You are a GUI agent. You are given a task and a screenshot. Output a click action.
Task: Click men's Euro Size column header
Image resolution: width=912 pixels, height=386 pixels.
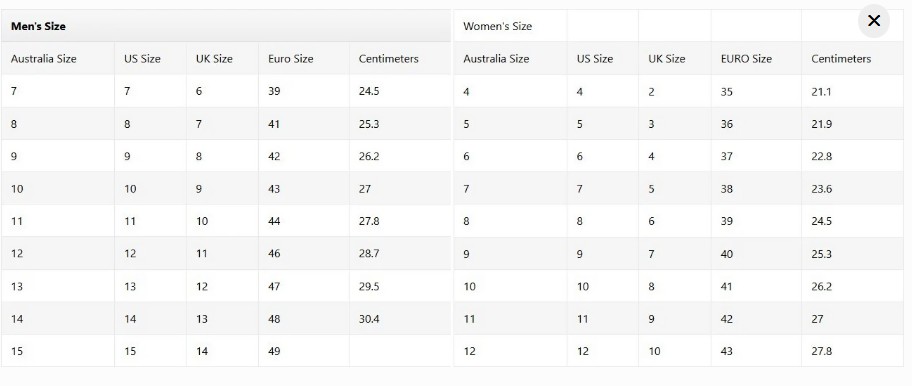click(x=291, y=59)
